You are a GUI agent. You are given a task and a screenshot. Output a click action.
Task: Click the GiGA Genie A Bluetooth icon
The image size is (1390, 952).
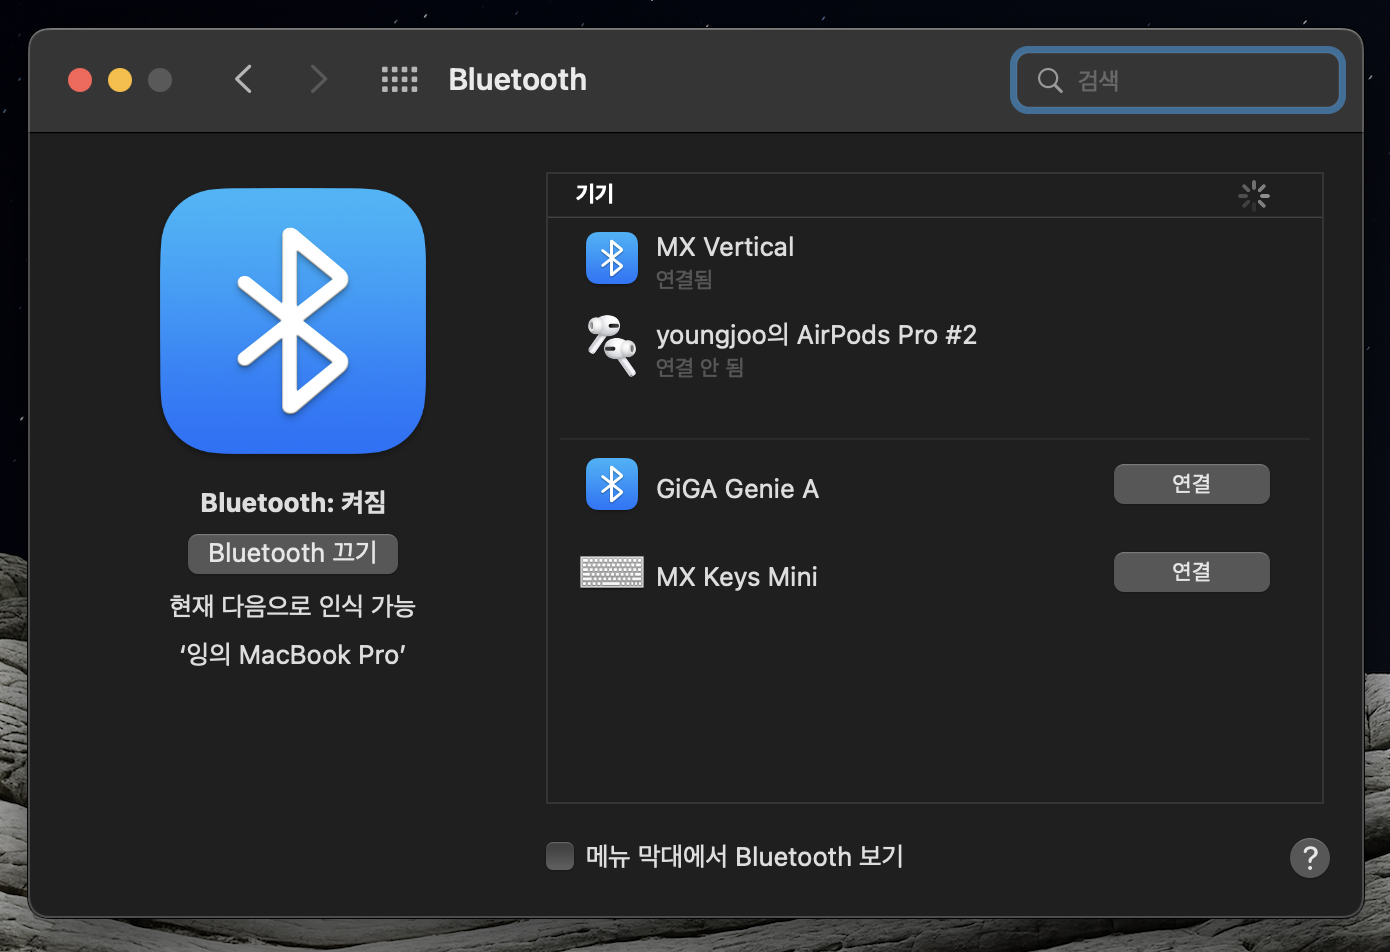[612, 484]
